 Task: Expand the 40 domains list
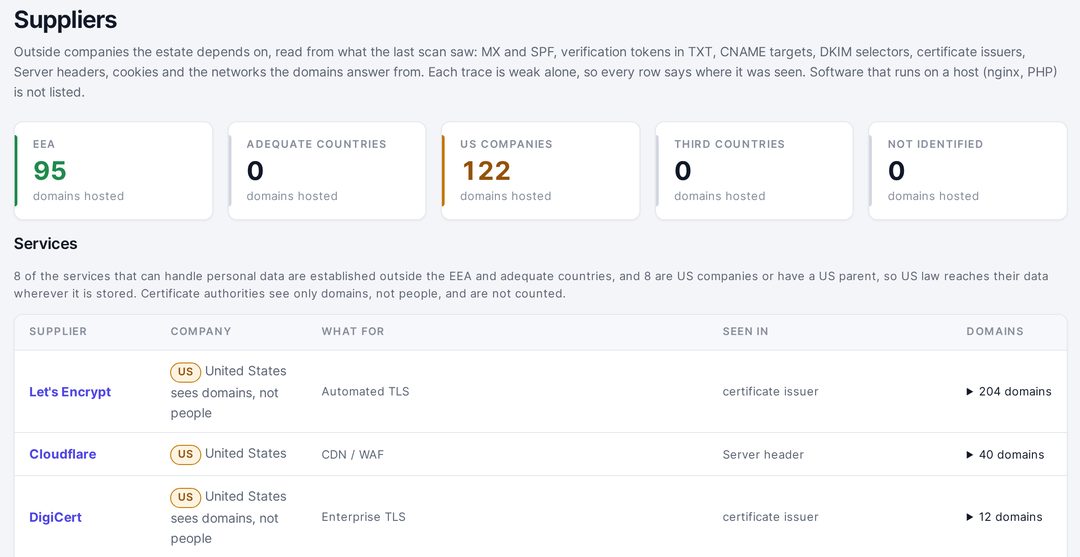[x=1005, y=454]
